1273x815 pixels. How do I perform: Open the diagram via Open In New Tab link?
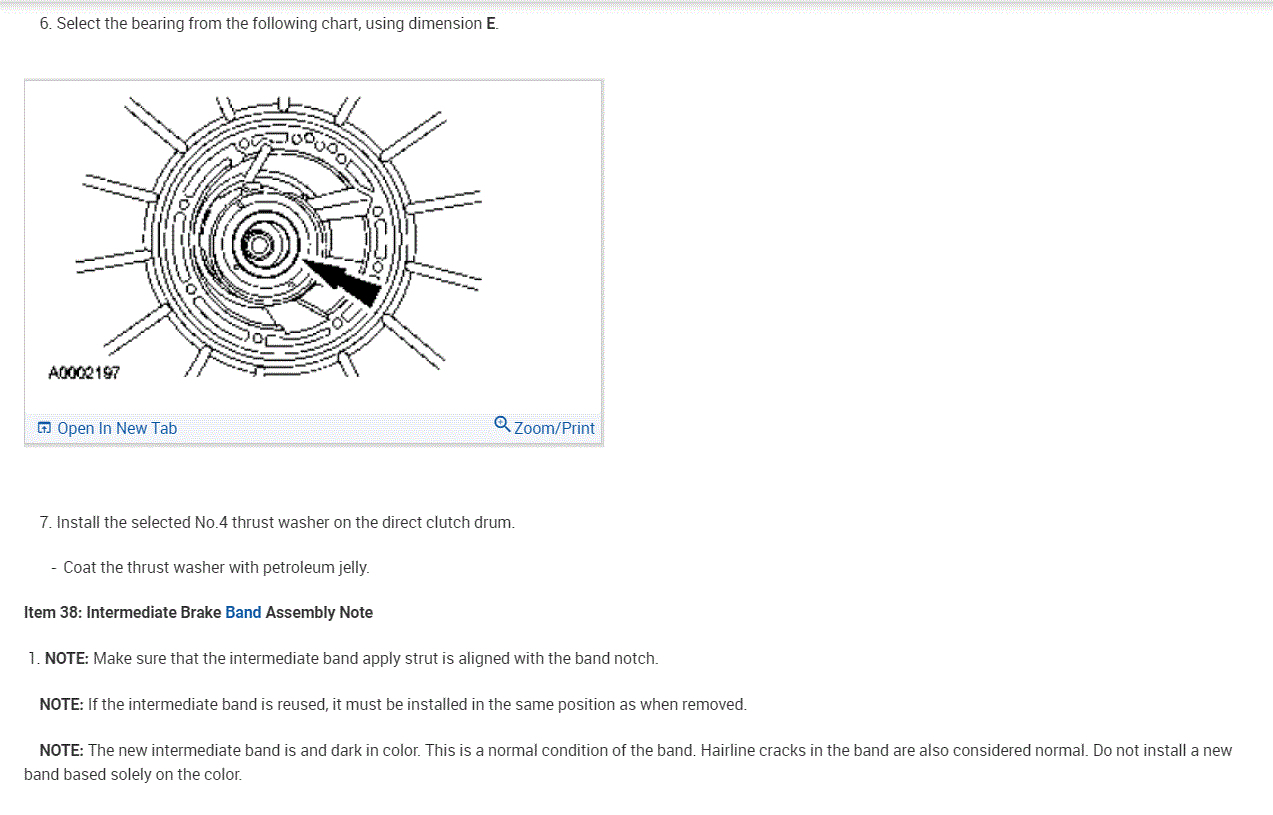pyautogui.click(x=117, y=428)
